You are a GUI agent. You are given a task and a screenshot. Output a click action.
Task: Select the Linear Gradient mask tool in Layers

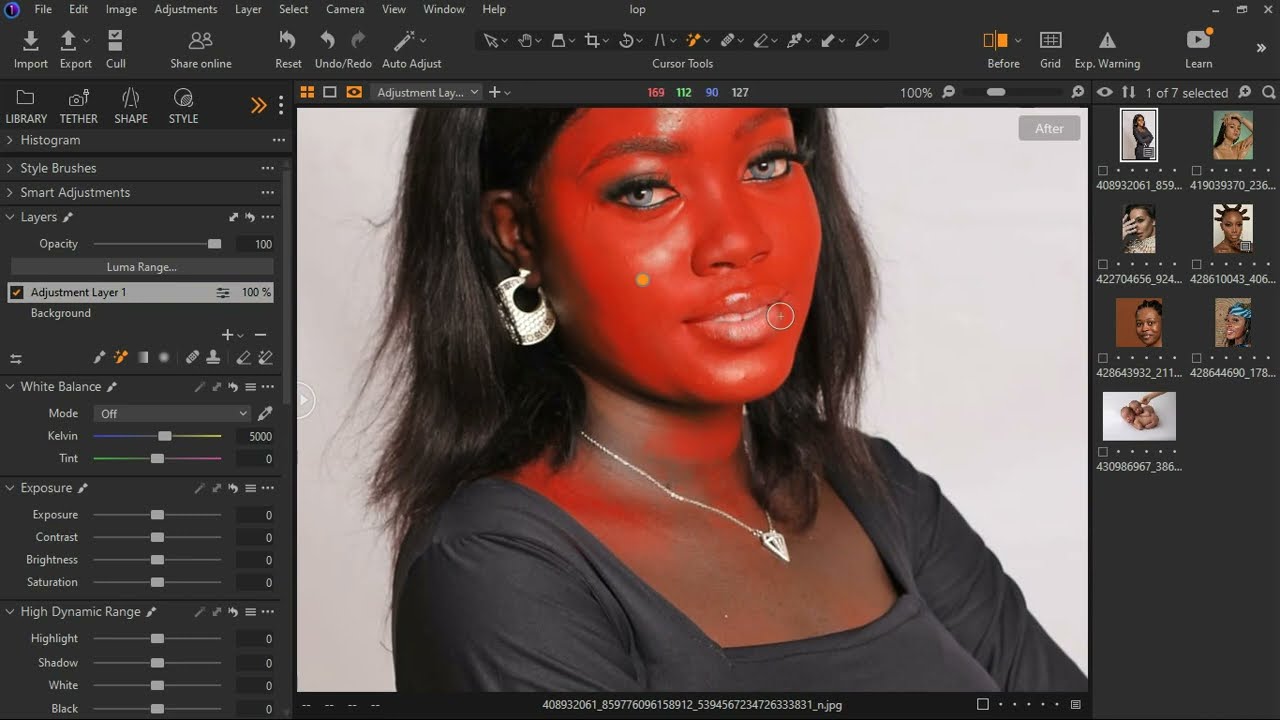143,357
